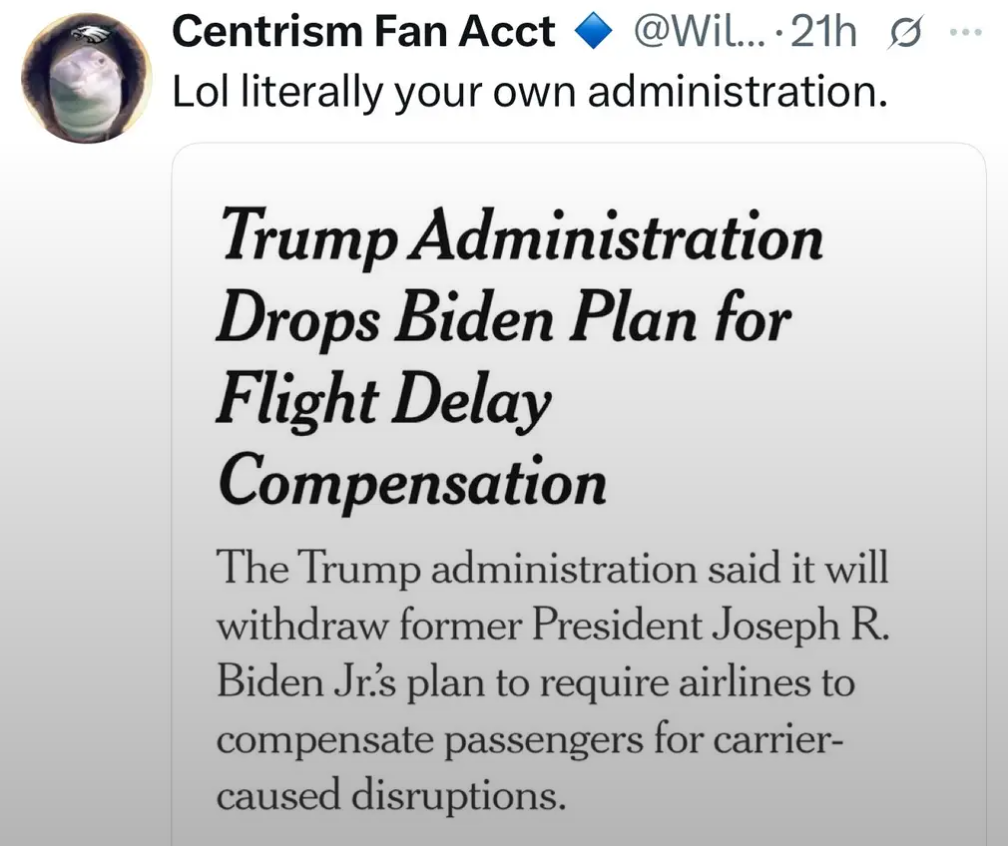Click the "Flight Delay" headline line
Image resolution: width=1008 pixels, height=846 pixels.
pos(384,400)
